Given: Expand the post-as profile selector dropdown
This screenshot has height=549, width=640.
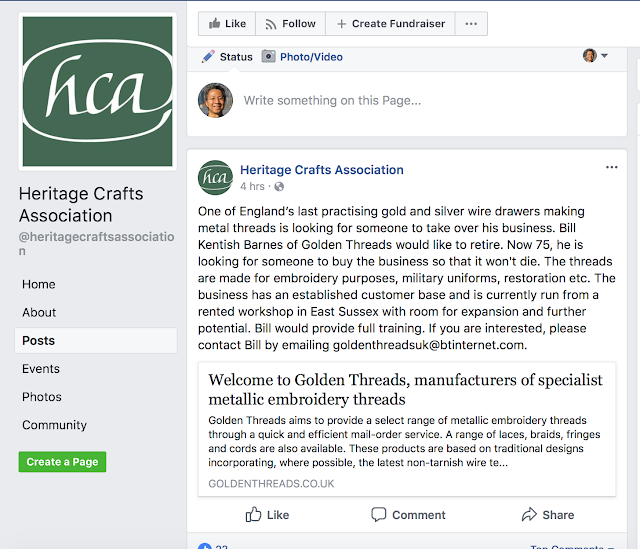Looking at the screenshot, I should tap(596, 56).
